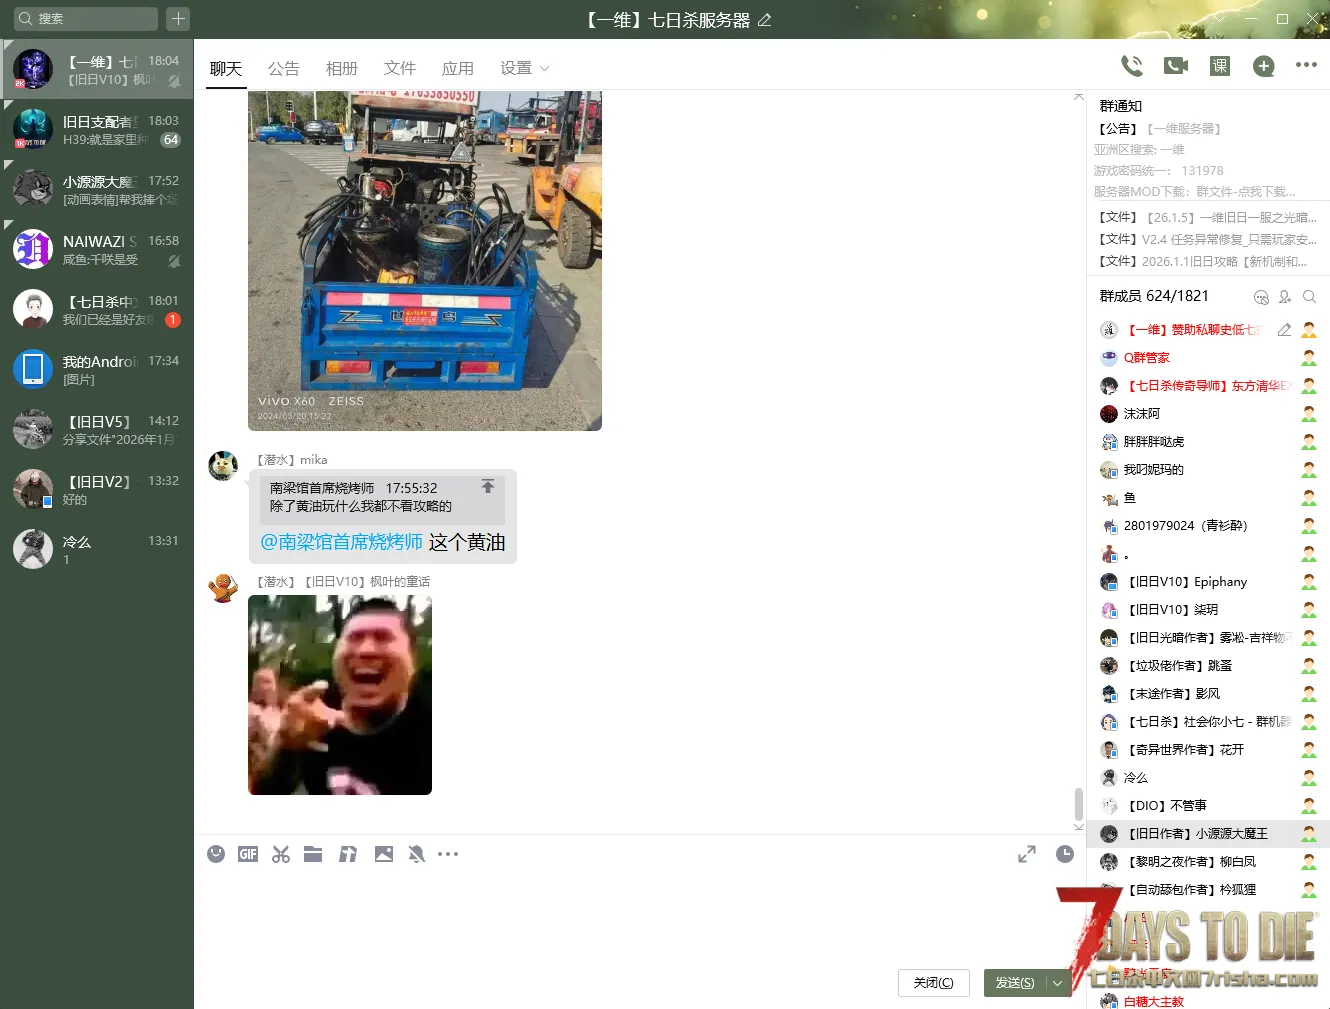Image resolution: width=1330 pixels, height=1009 pixels.
Task: Start a group video call
Action: tap(1176, 66)
